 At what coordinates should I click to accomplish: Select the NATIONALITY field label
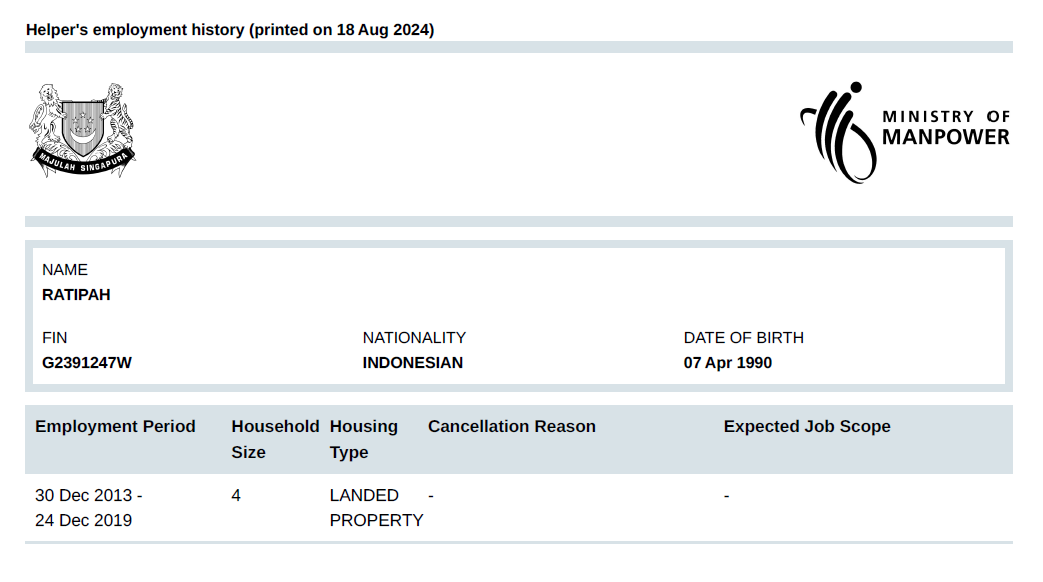414,338
